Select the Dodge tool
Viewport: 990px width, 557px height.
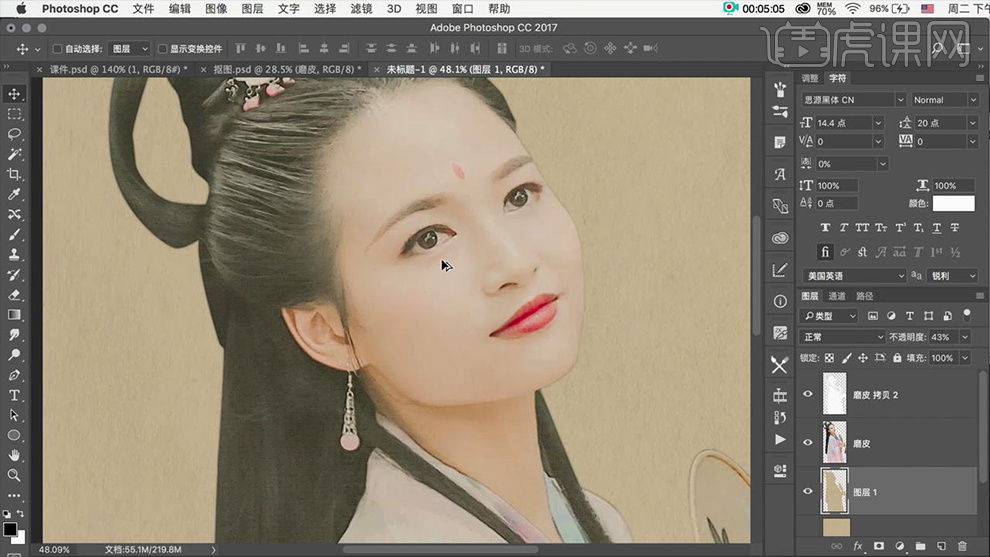[x=14, y=355]
